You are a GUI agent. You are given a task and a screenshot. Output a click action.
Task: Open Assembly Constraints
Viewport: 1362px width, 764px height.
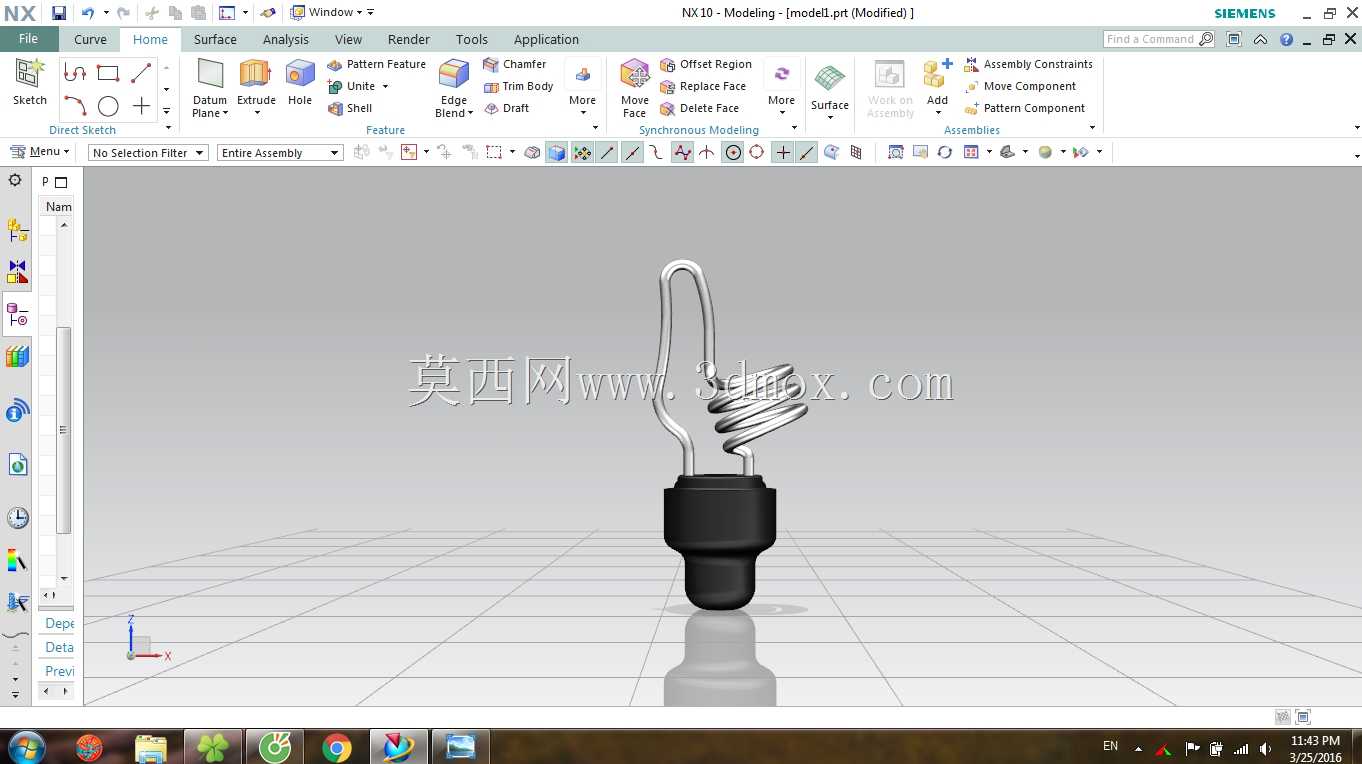pos(1029,64)
